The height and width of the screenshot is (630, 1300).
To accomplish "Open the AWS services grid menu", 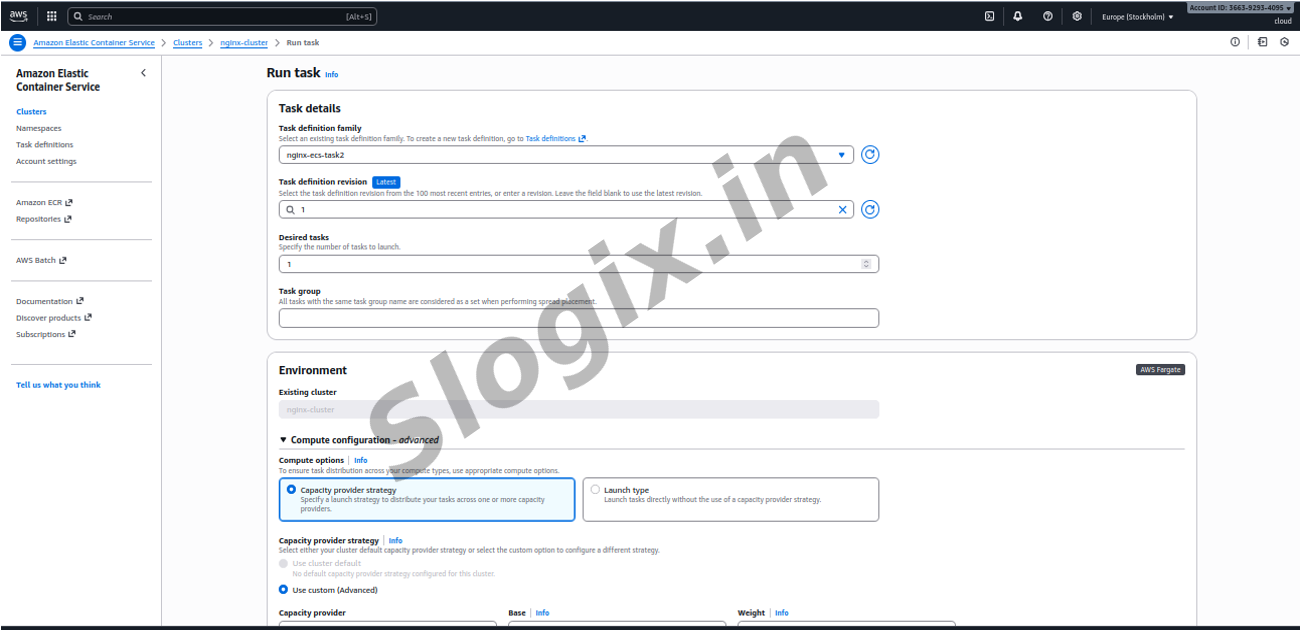I will pos(52,16).
